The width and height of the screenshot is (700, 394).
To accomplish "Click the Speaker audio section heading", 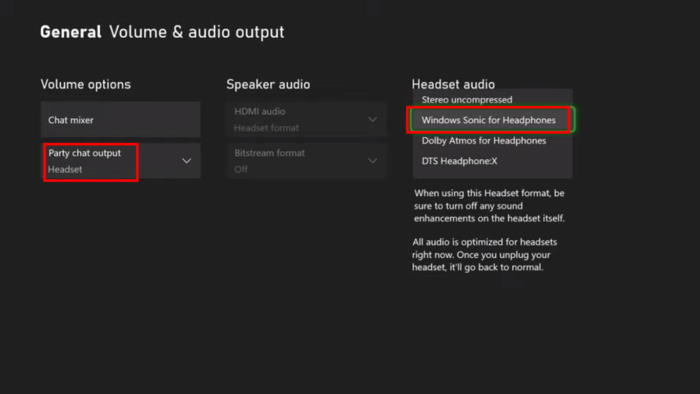I will 268,84.
